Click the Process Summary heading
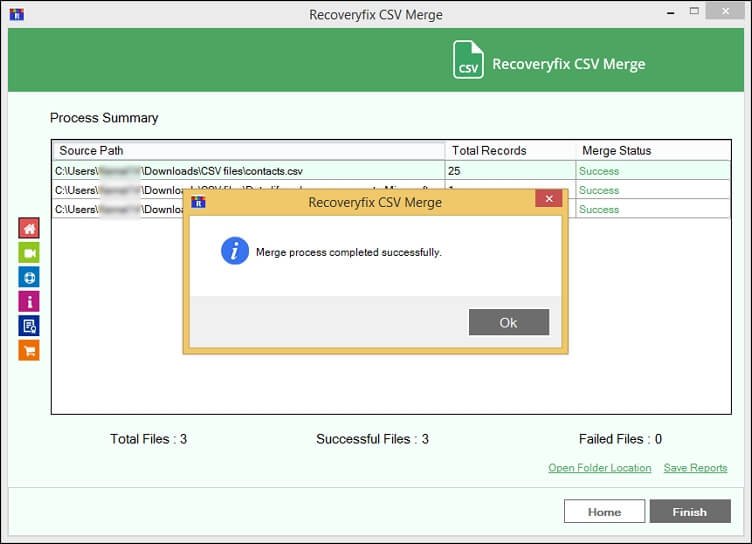Screen dimensions: 752x544 (x=104, y=118)
